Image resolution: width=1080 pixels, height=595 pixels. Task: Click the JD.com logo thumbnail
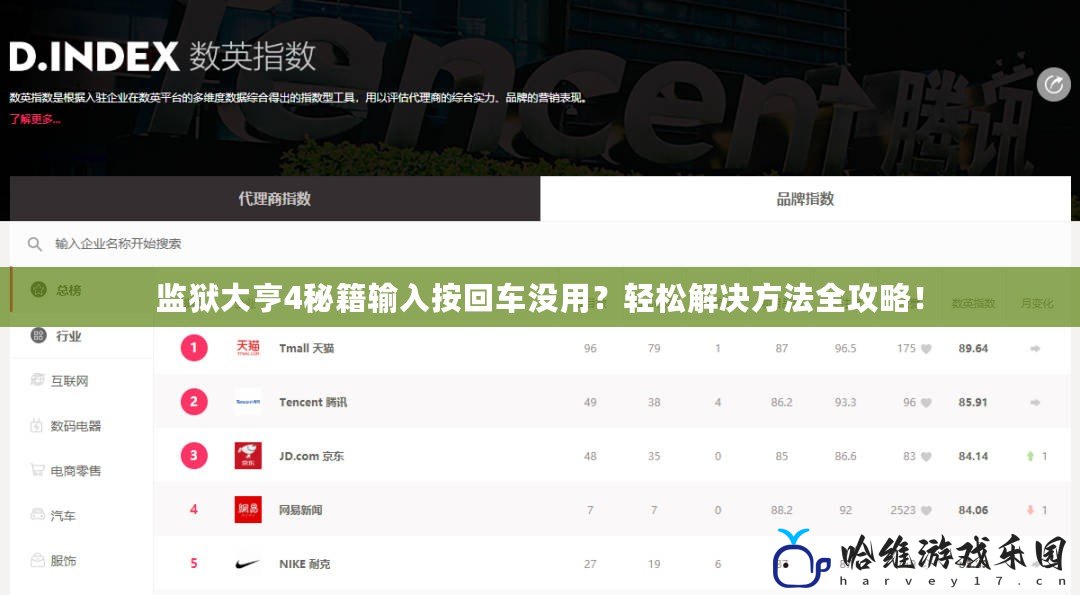tap(248, 455)
